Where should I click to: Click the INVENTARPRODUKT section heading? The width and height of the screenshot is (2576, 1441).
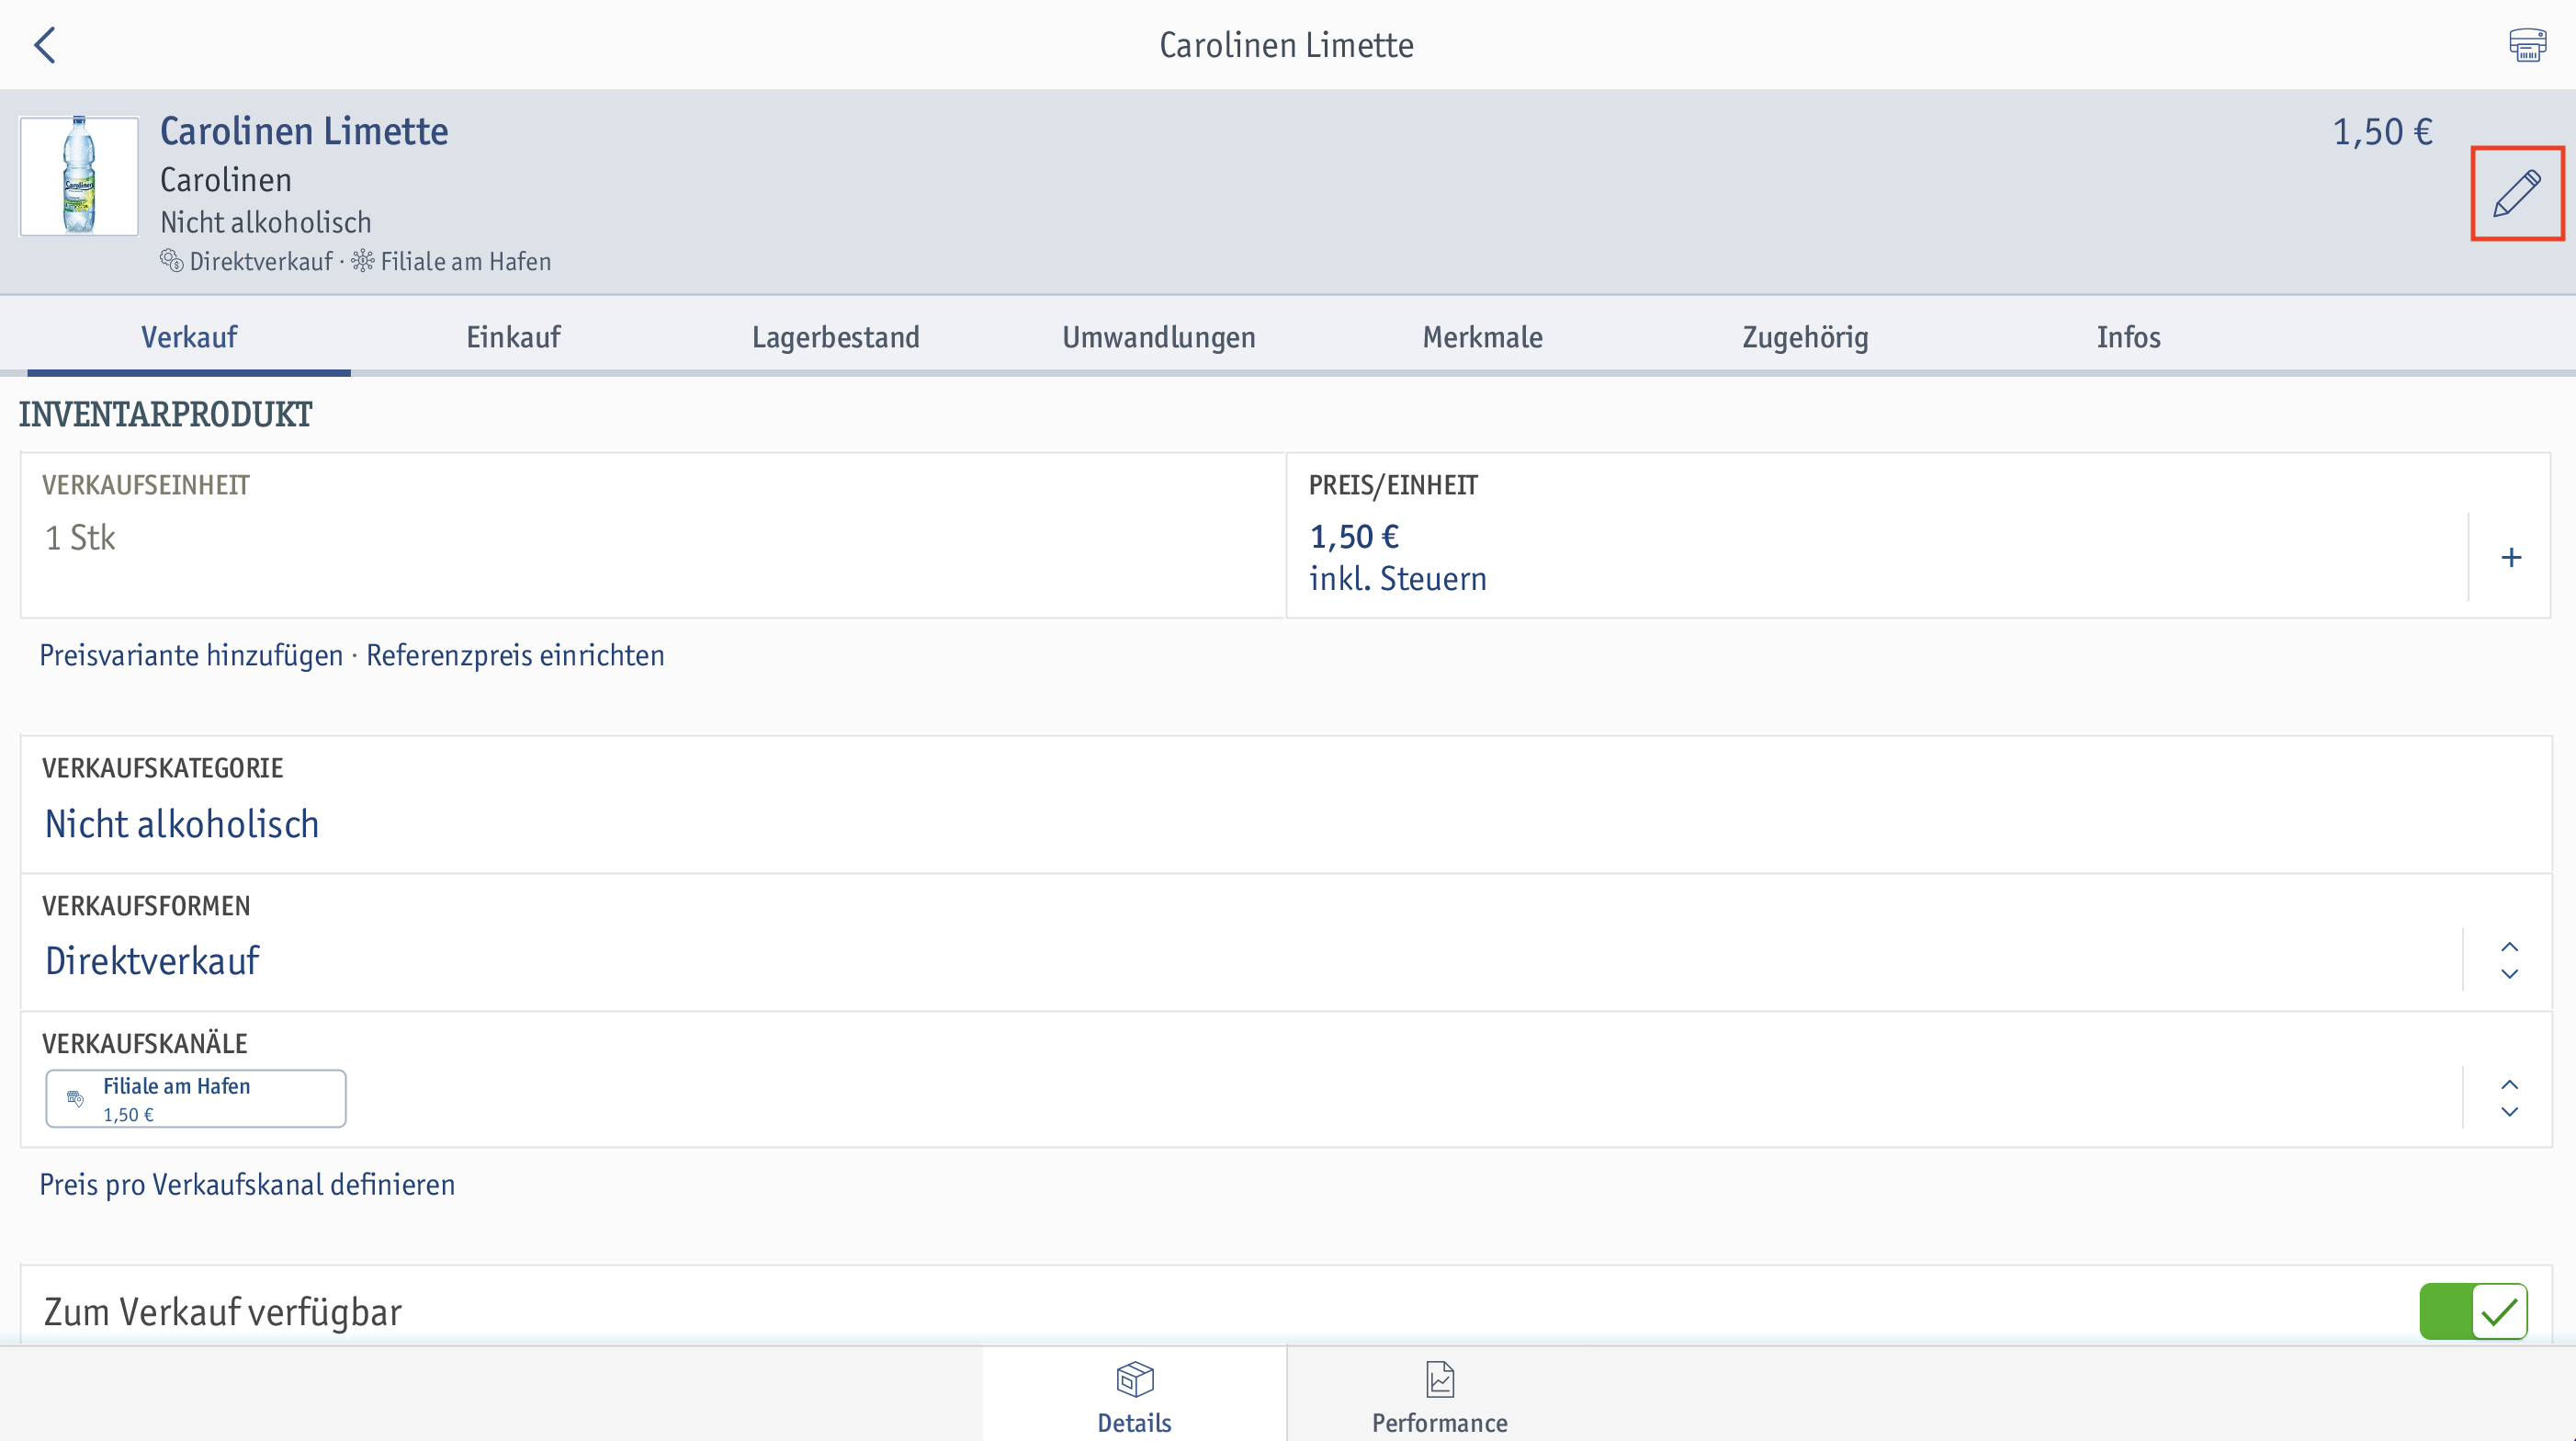166,414
